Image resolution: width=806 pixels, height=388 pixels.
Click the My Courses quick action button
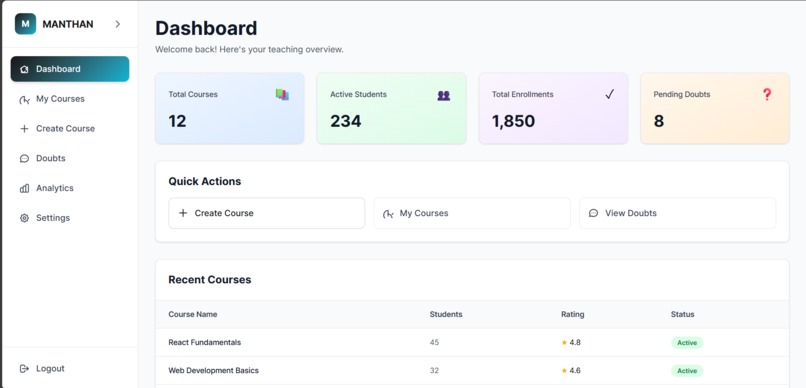coord(472,213)
